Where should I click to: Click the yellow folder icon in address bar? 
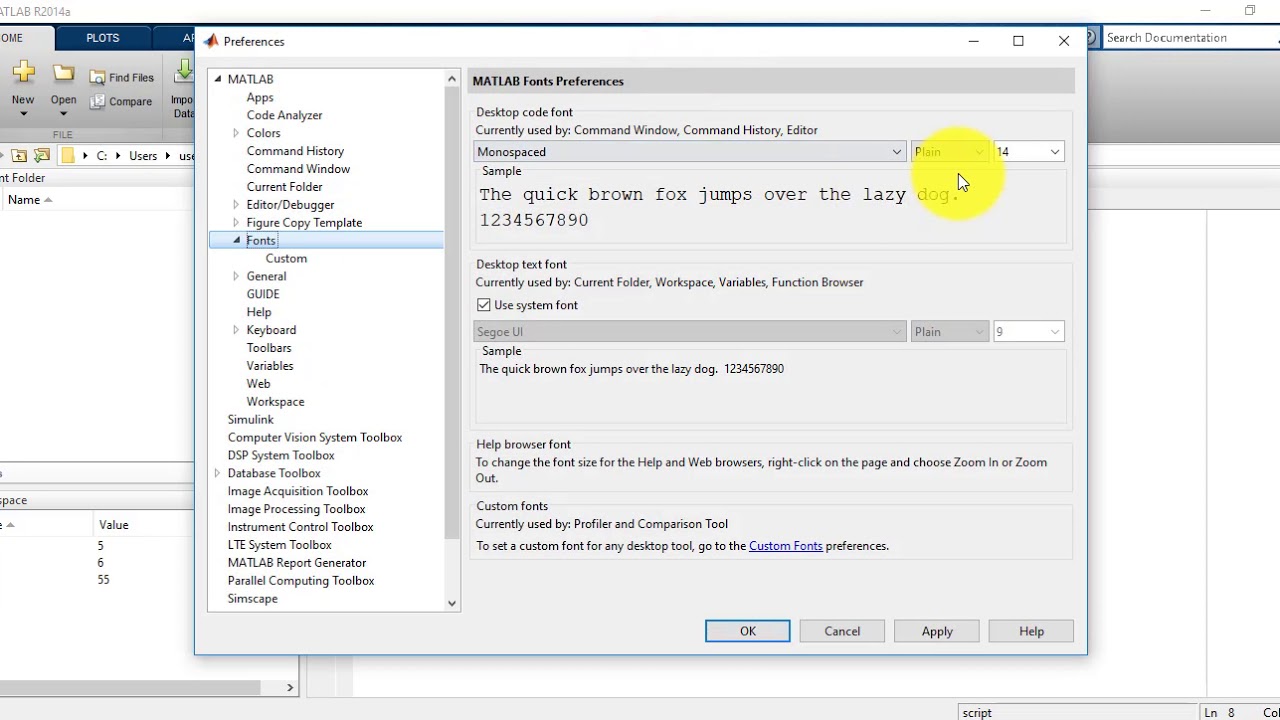click(67, 156)
